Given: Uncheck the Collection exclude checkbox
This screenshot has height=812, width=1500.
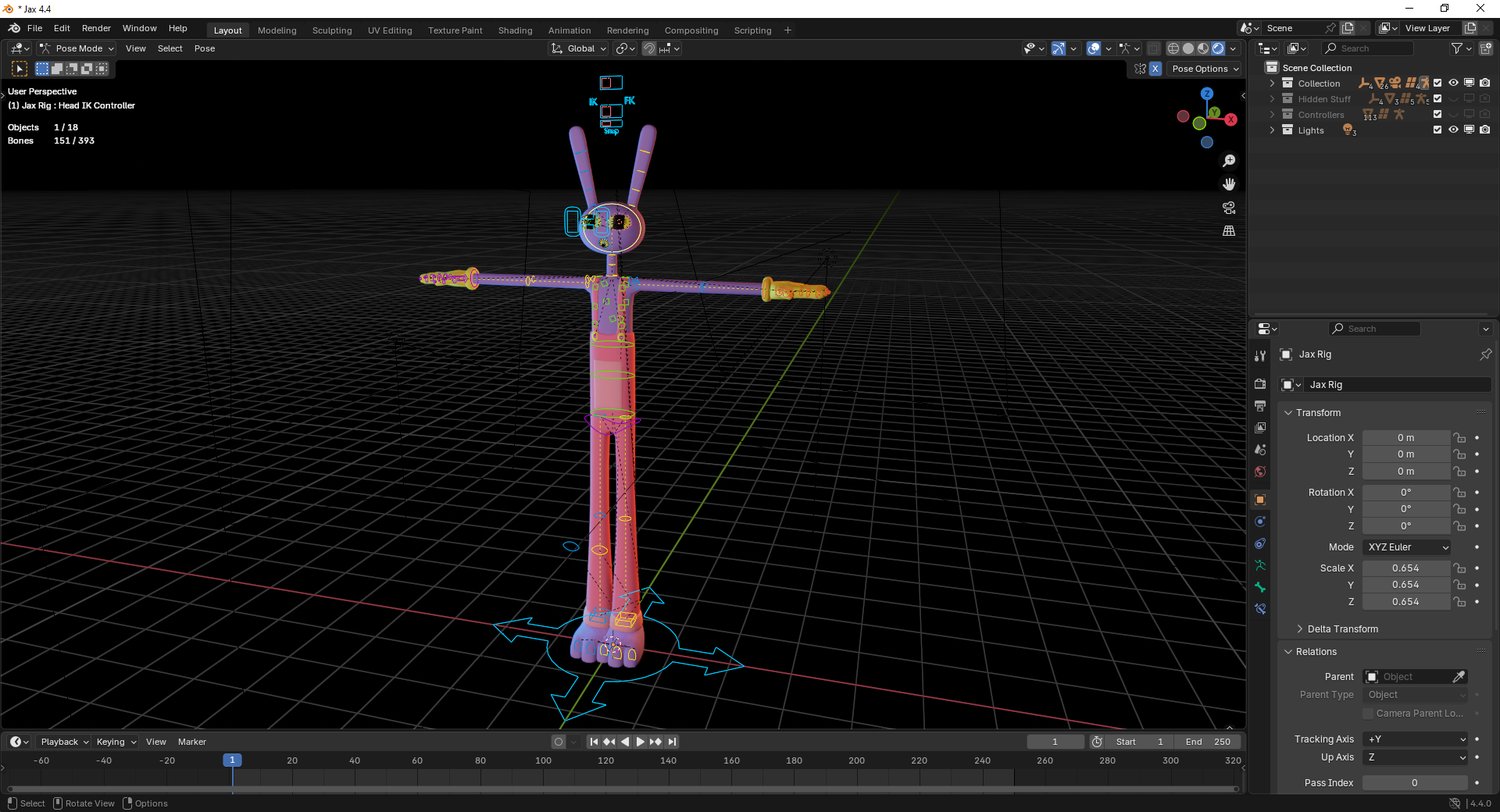Looking at the screenshot, I should tap(1438, 84).
